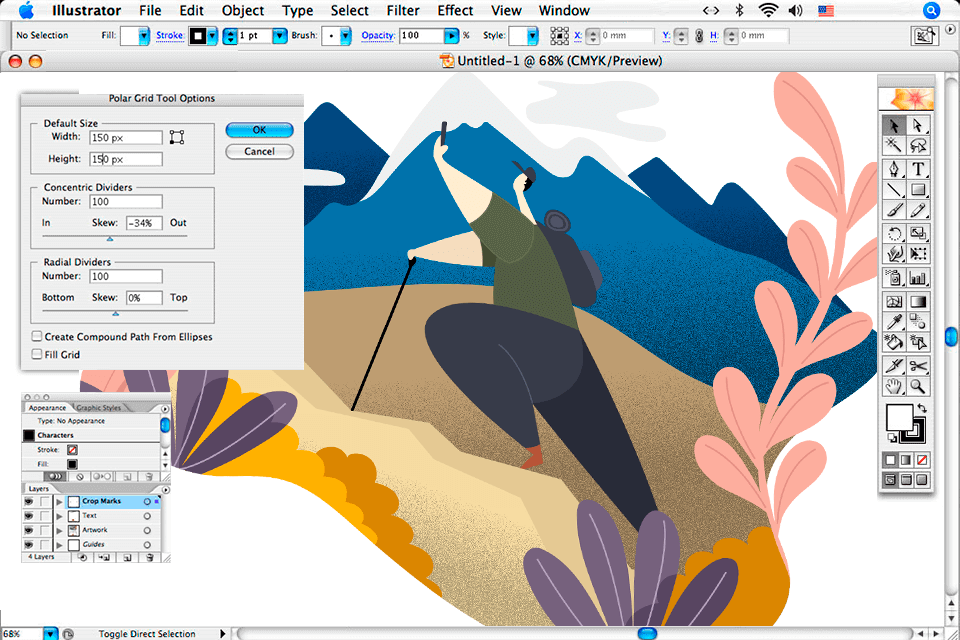
Task: Switch to the Graphic Styles tab
Action: pos(99,407)
